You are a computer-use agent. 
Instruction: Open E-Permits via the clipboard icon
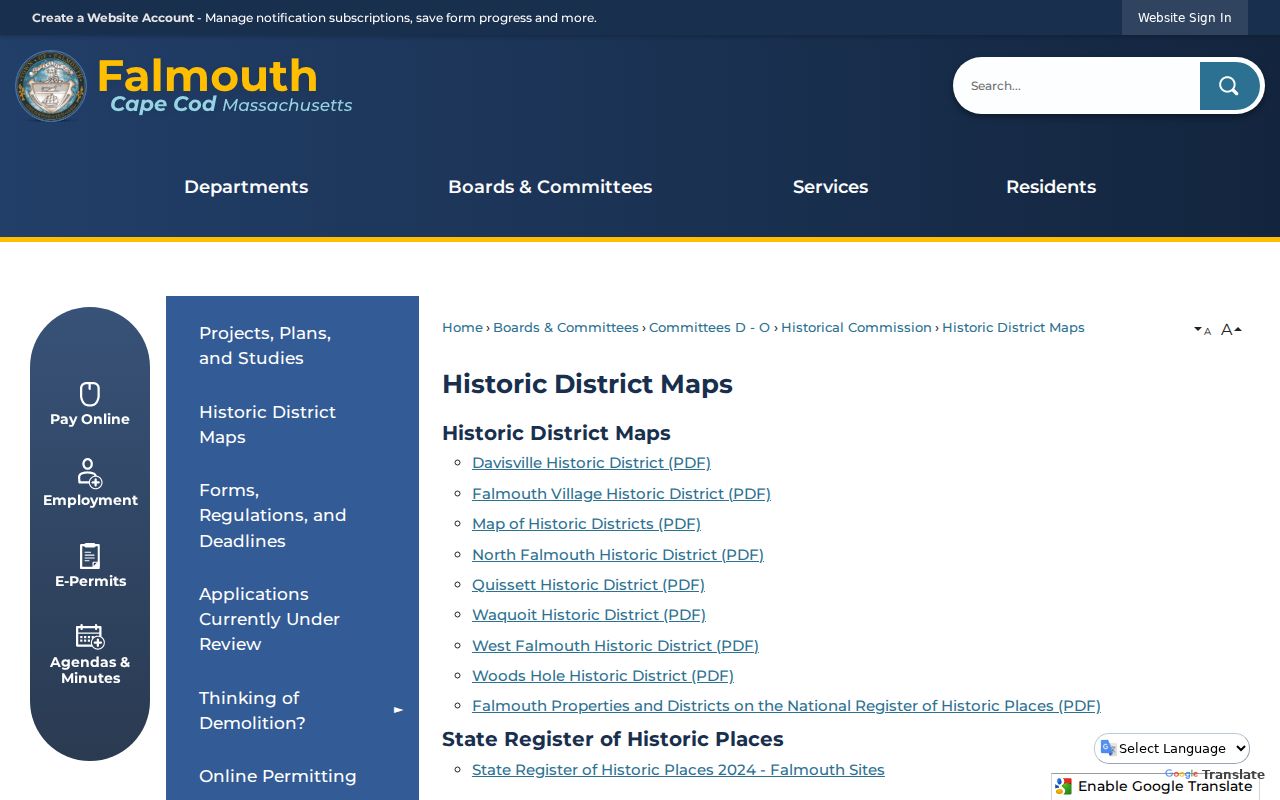point(90,556)
